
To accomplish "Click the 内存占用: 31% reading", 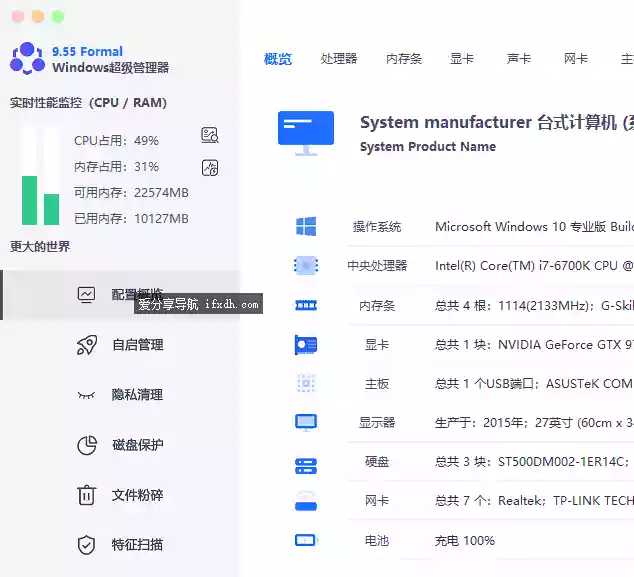I will coord(116,167).
